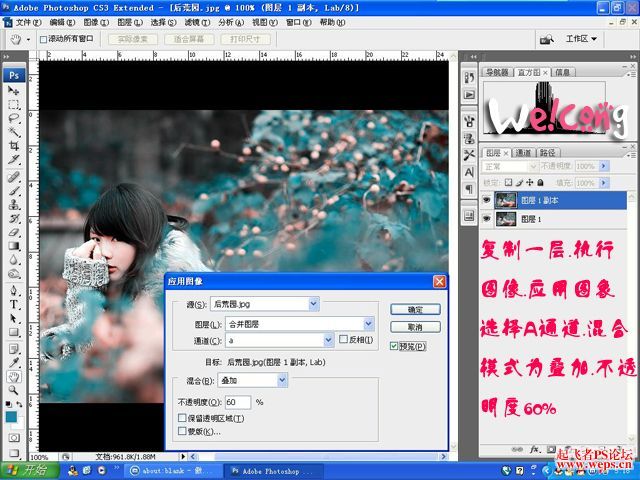Switch to the 通道 (Channels) panel tab
Viewport: 640px width, 480px height.
point(523,153)
